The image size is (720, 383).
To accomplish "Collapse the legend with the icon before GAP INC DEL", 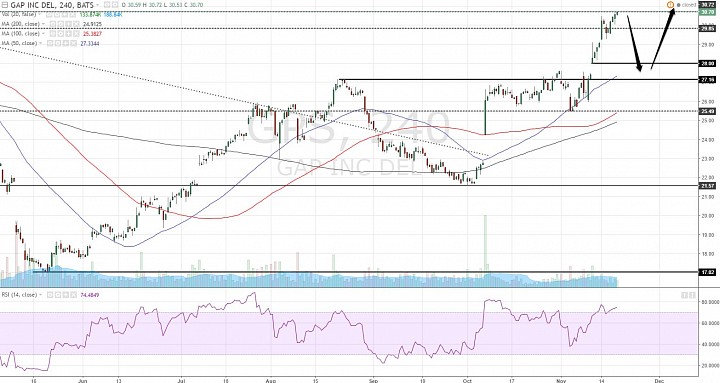I will pyautogui.click(x=5, y=5).
